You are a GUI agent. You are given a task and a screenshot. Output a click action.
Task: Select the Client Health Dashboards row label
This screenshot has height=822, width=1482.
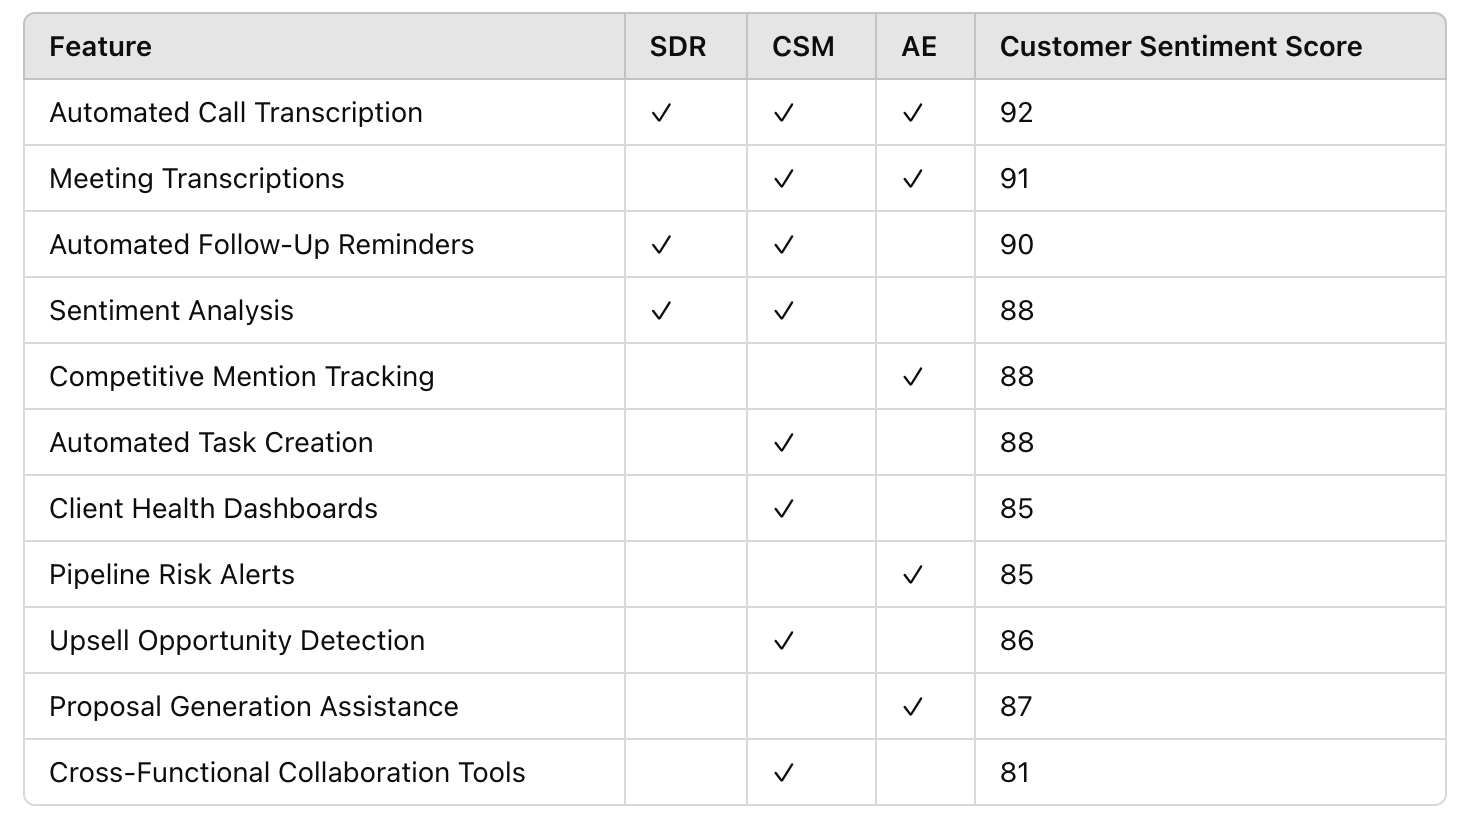(214, 509)
